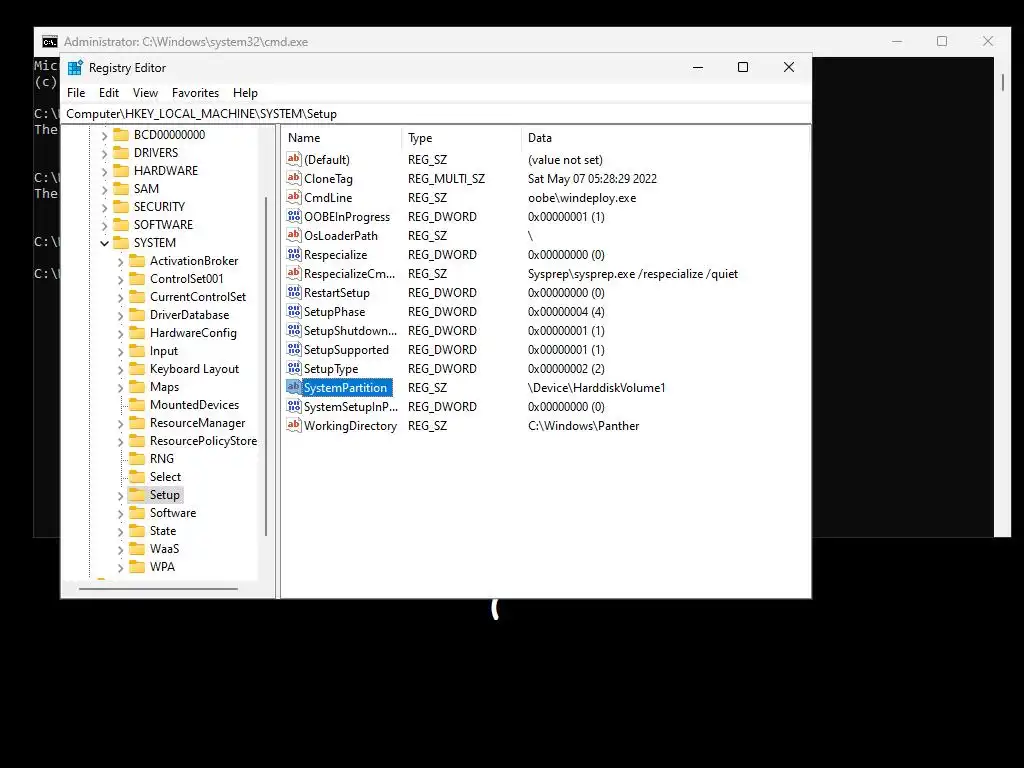Click the folder icon of the DRIVERS key
Image resolution: width=1024 pixels, height=768 pixels.
121,152
